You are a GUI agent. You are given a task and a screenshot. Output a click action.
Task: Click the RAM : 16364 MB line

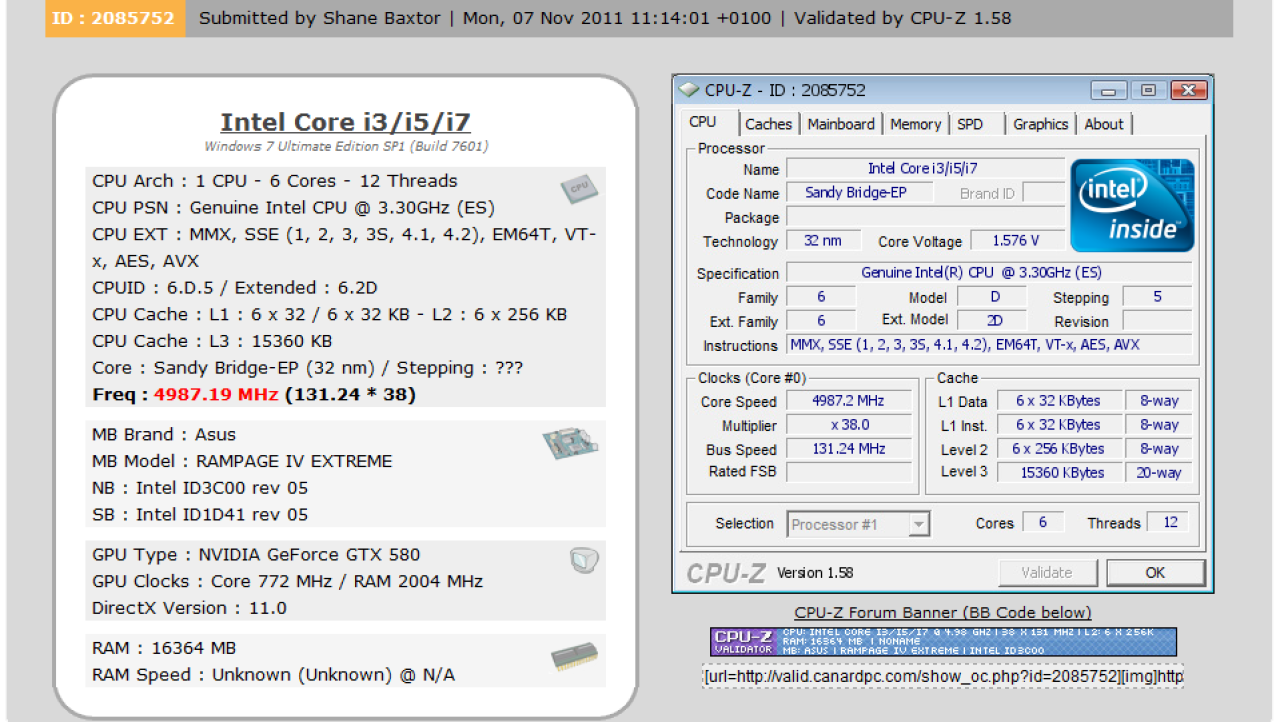[x=164, y=648]
